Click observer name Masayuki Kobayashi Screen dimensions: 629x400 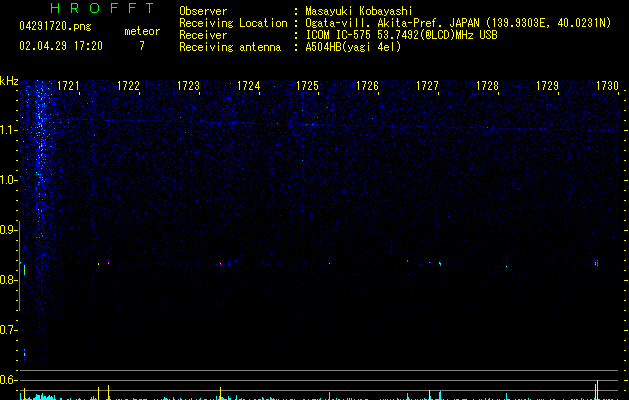click(x=359, y=11)
